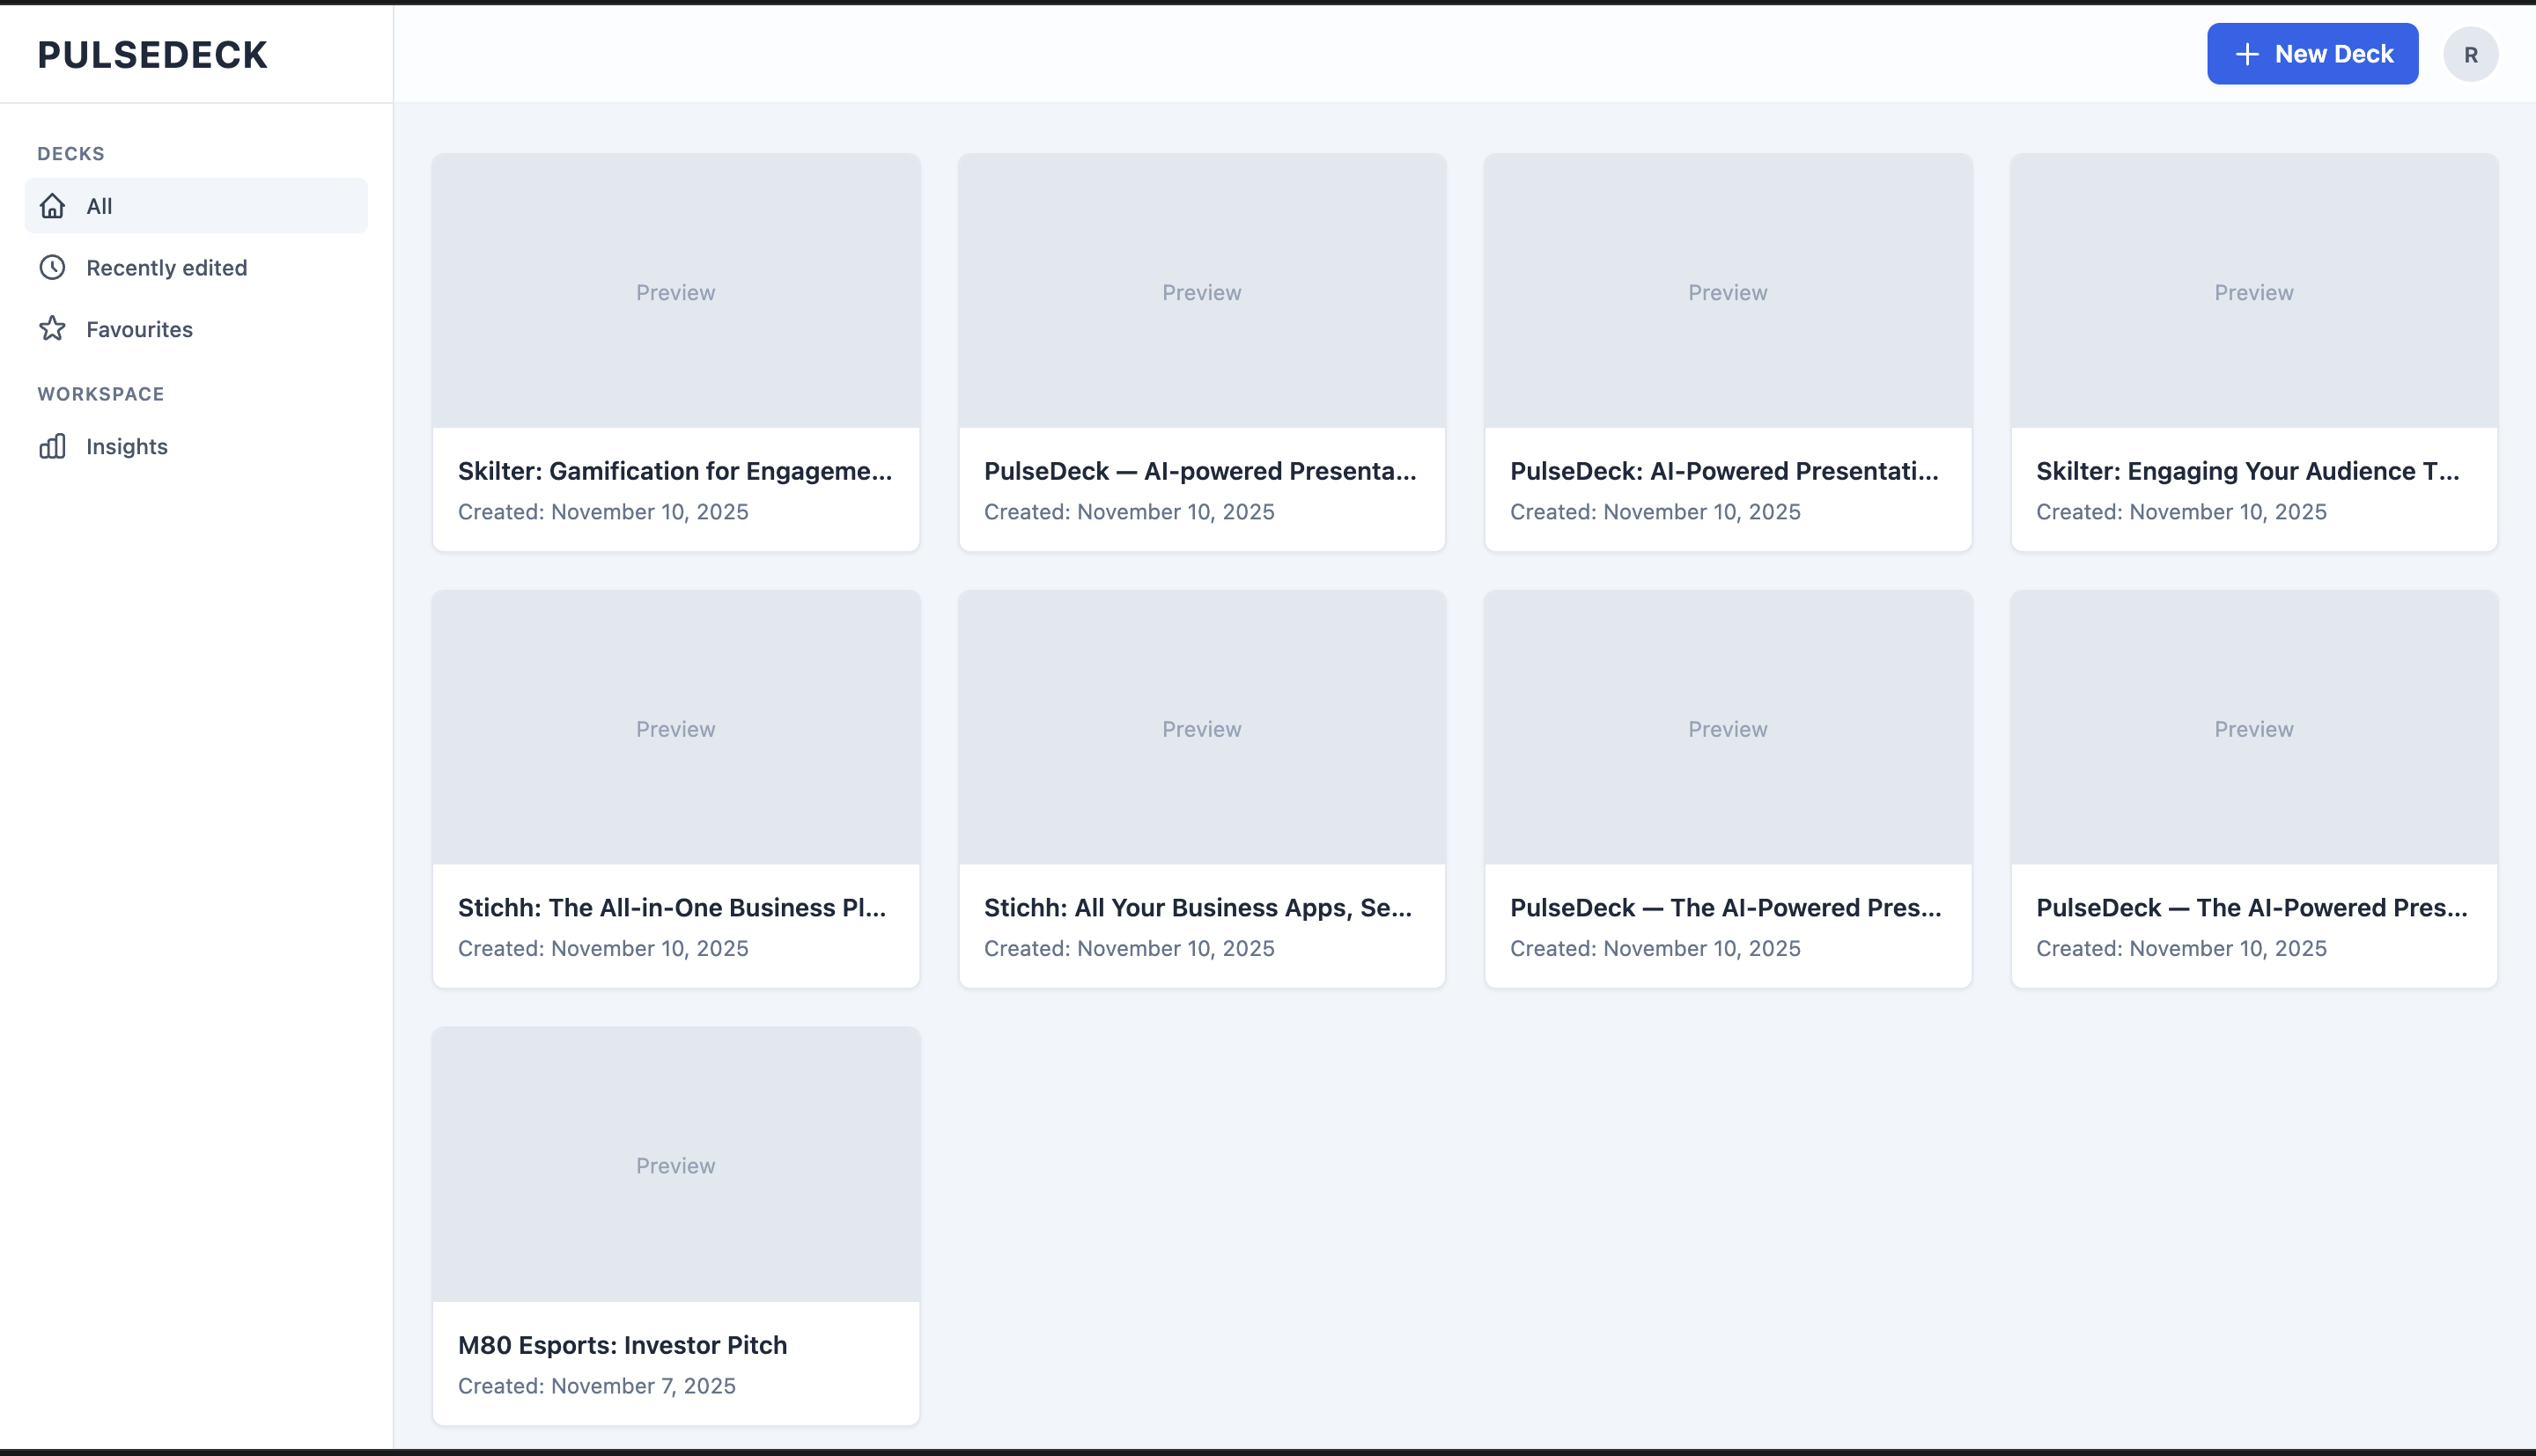Open the R user avatar
2536x1456 pixels.
(2470, 55)
